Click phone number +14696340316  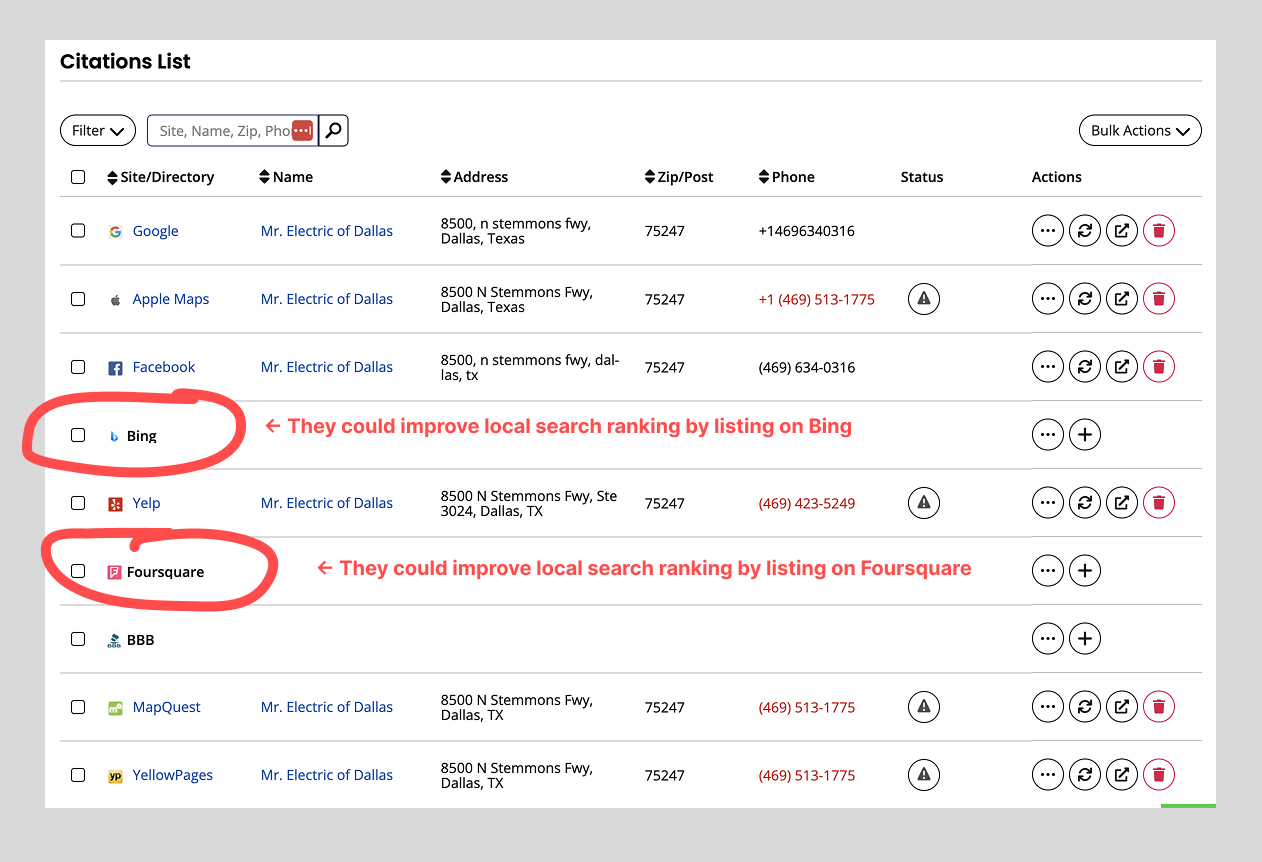(x=807, y=231)
